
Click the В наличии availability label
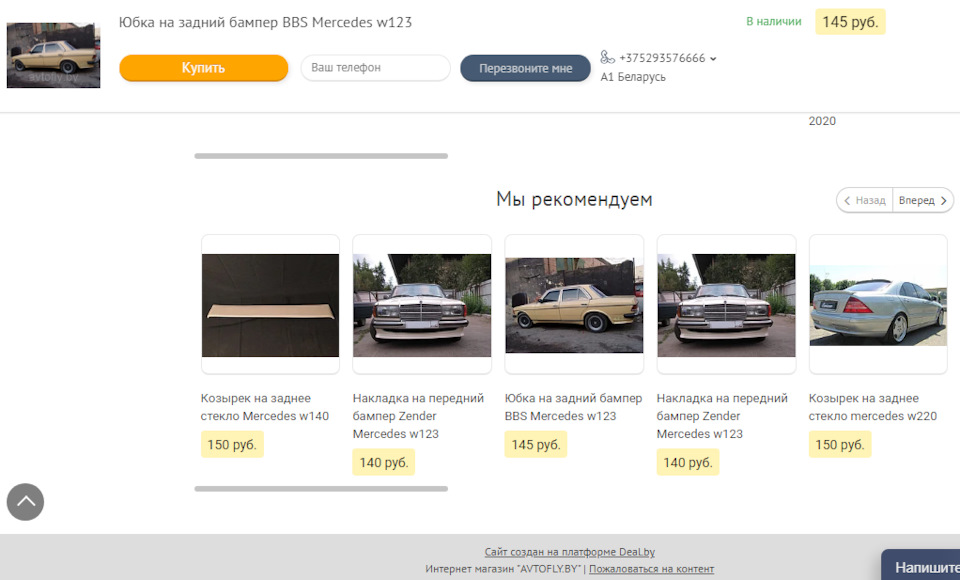click(x=773, y=21)
